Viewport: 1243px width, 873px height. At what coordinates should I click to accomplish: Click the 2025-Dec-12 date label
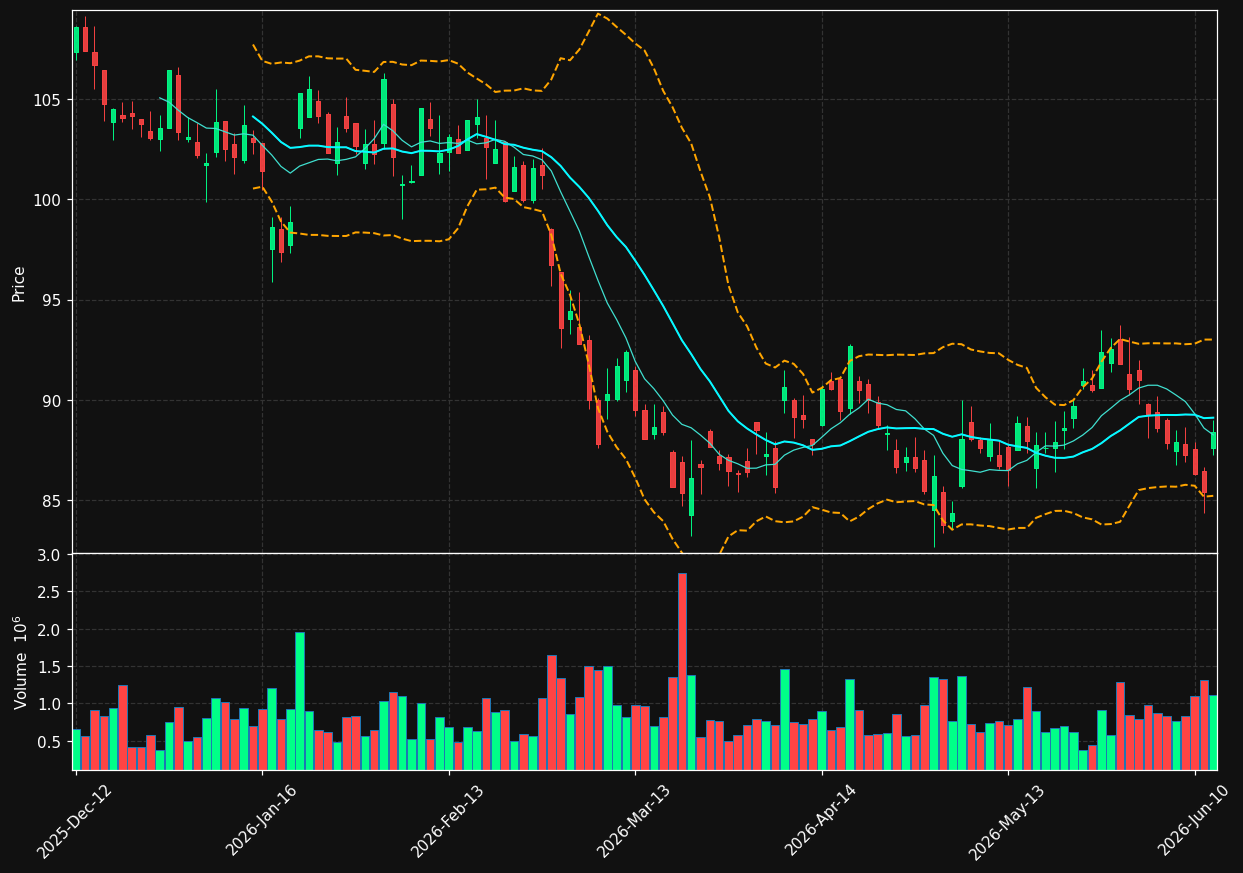pos(74,820)
